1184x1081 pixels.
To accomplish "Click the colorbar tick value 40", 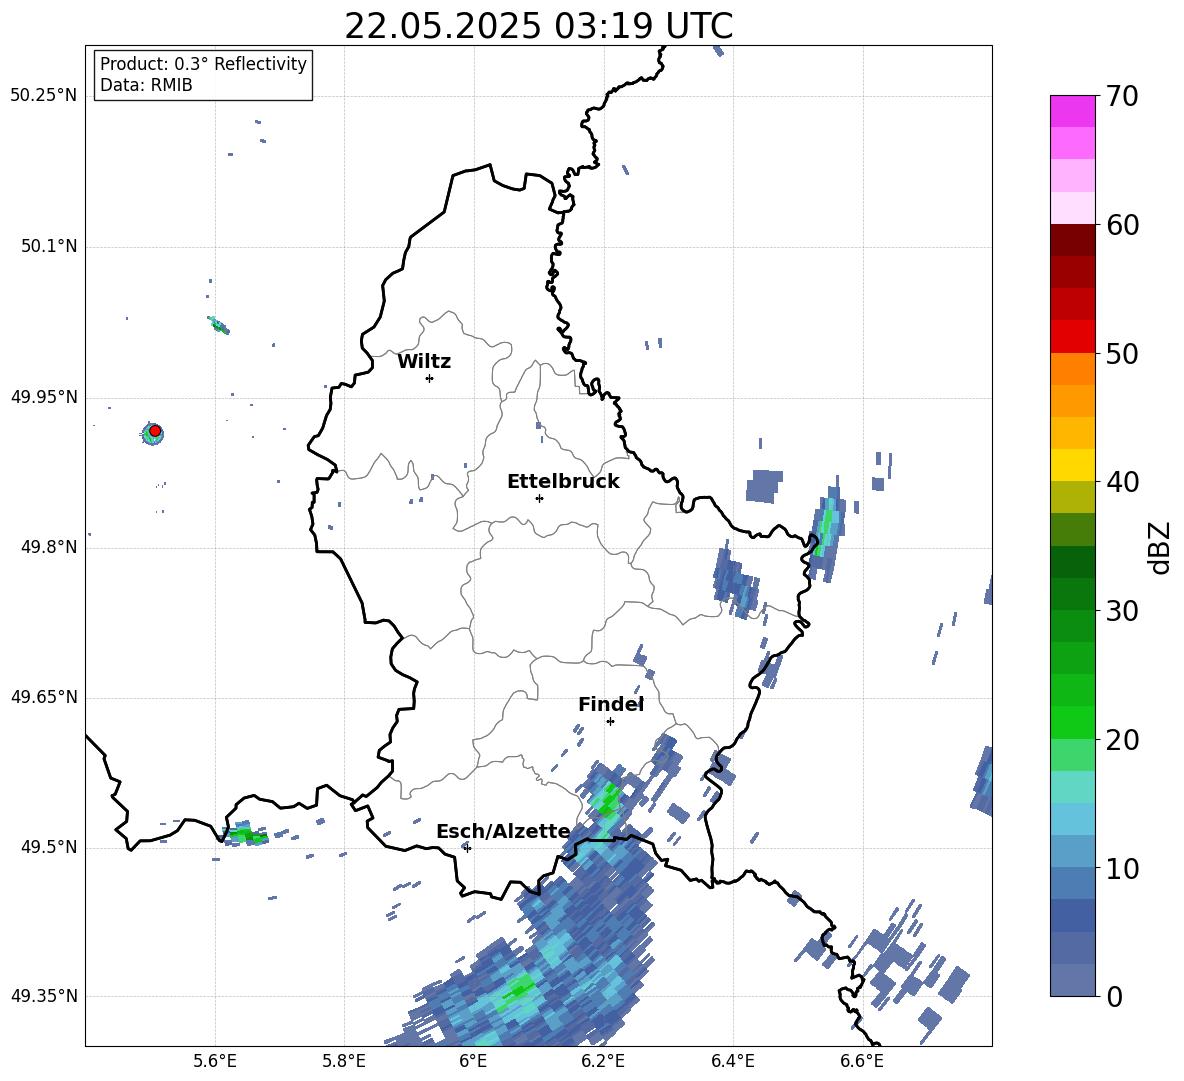I will coord(1122,482).
